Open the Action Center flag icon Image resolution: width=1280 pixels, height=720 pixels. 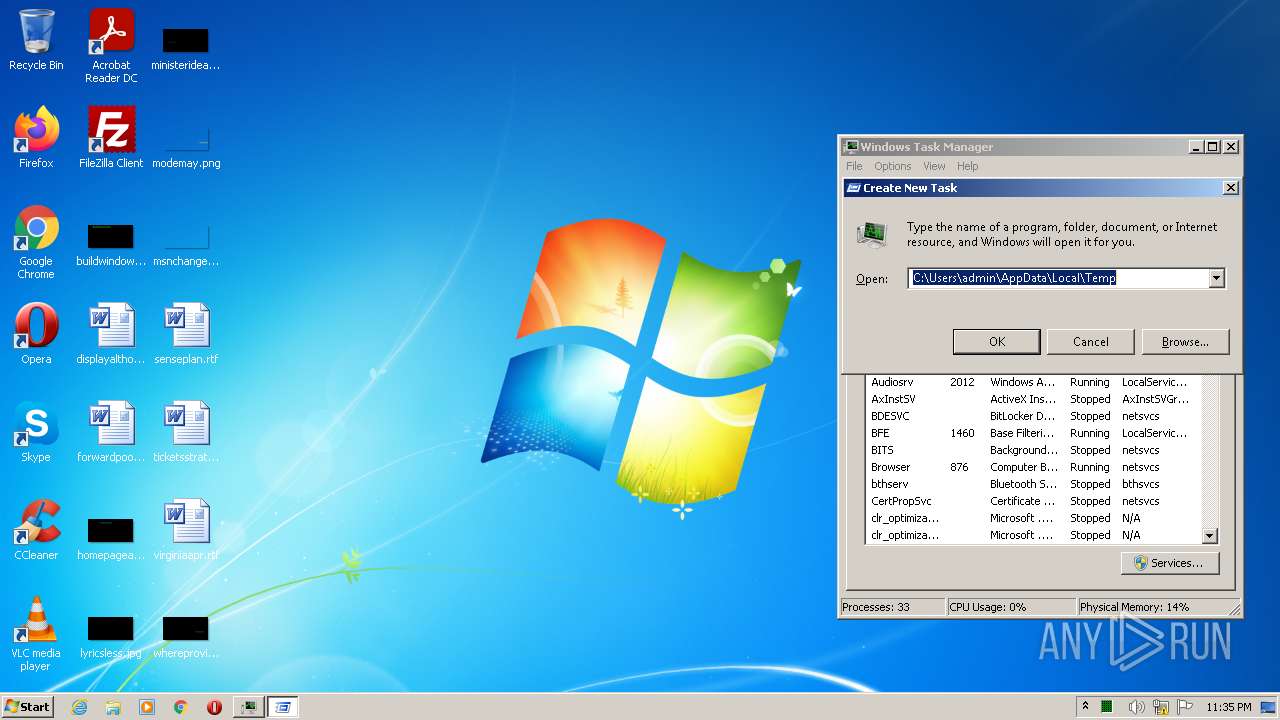pos(1185,707)
